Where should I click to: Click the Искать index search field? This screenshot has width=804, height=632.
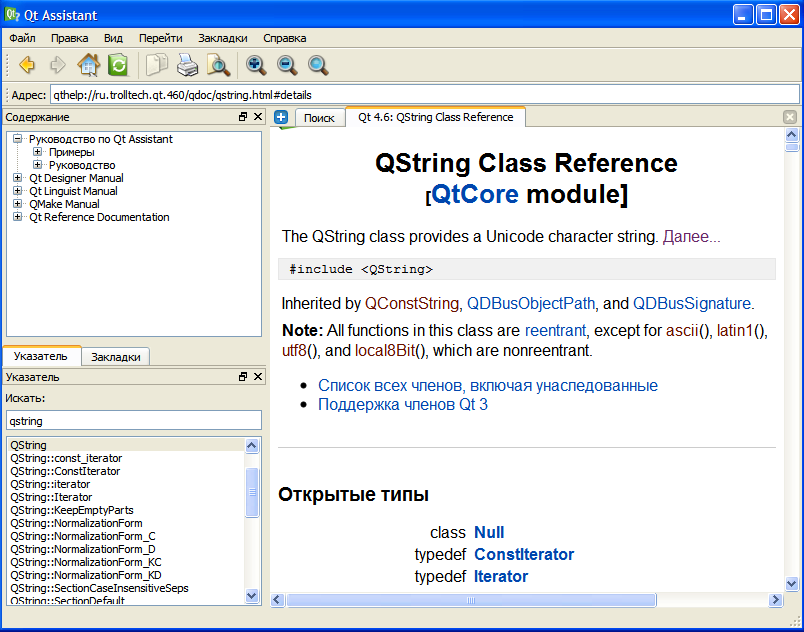133,421
